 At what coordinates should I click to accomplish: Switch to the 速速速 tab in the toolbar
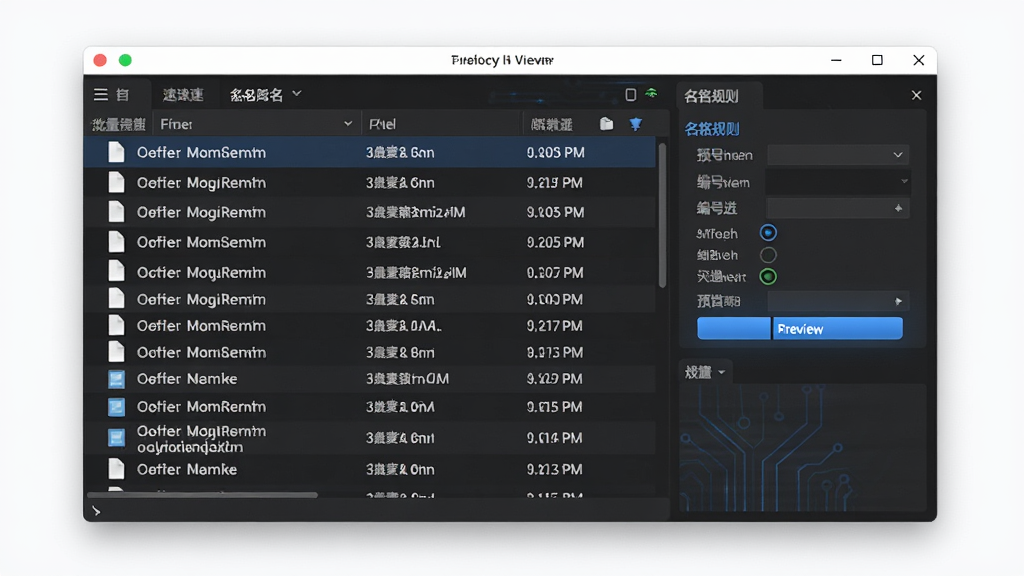(183, 95)
